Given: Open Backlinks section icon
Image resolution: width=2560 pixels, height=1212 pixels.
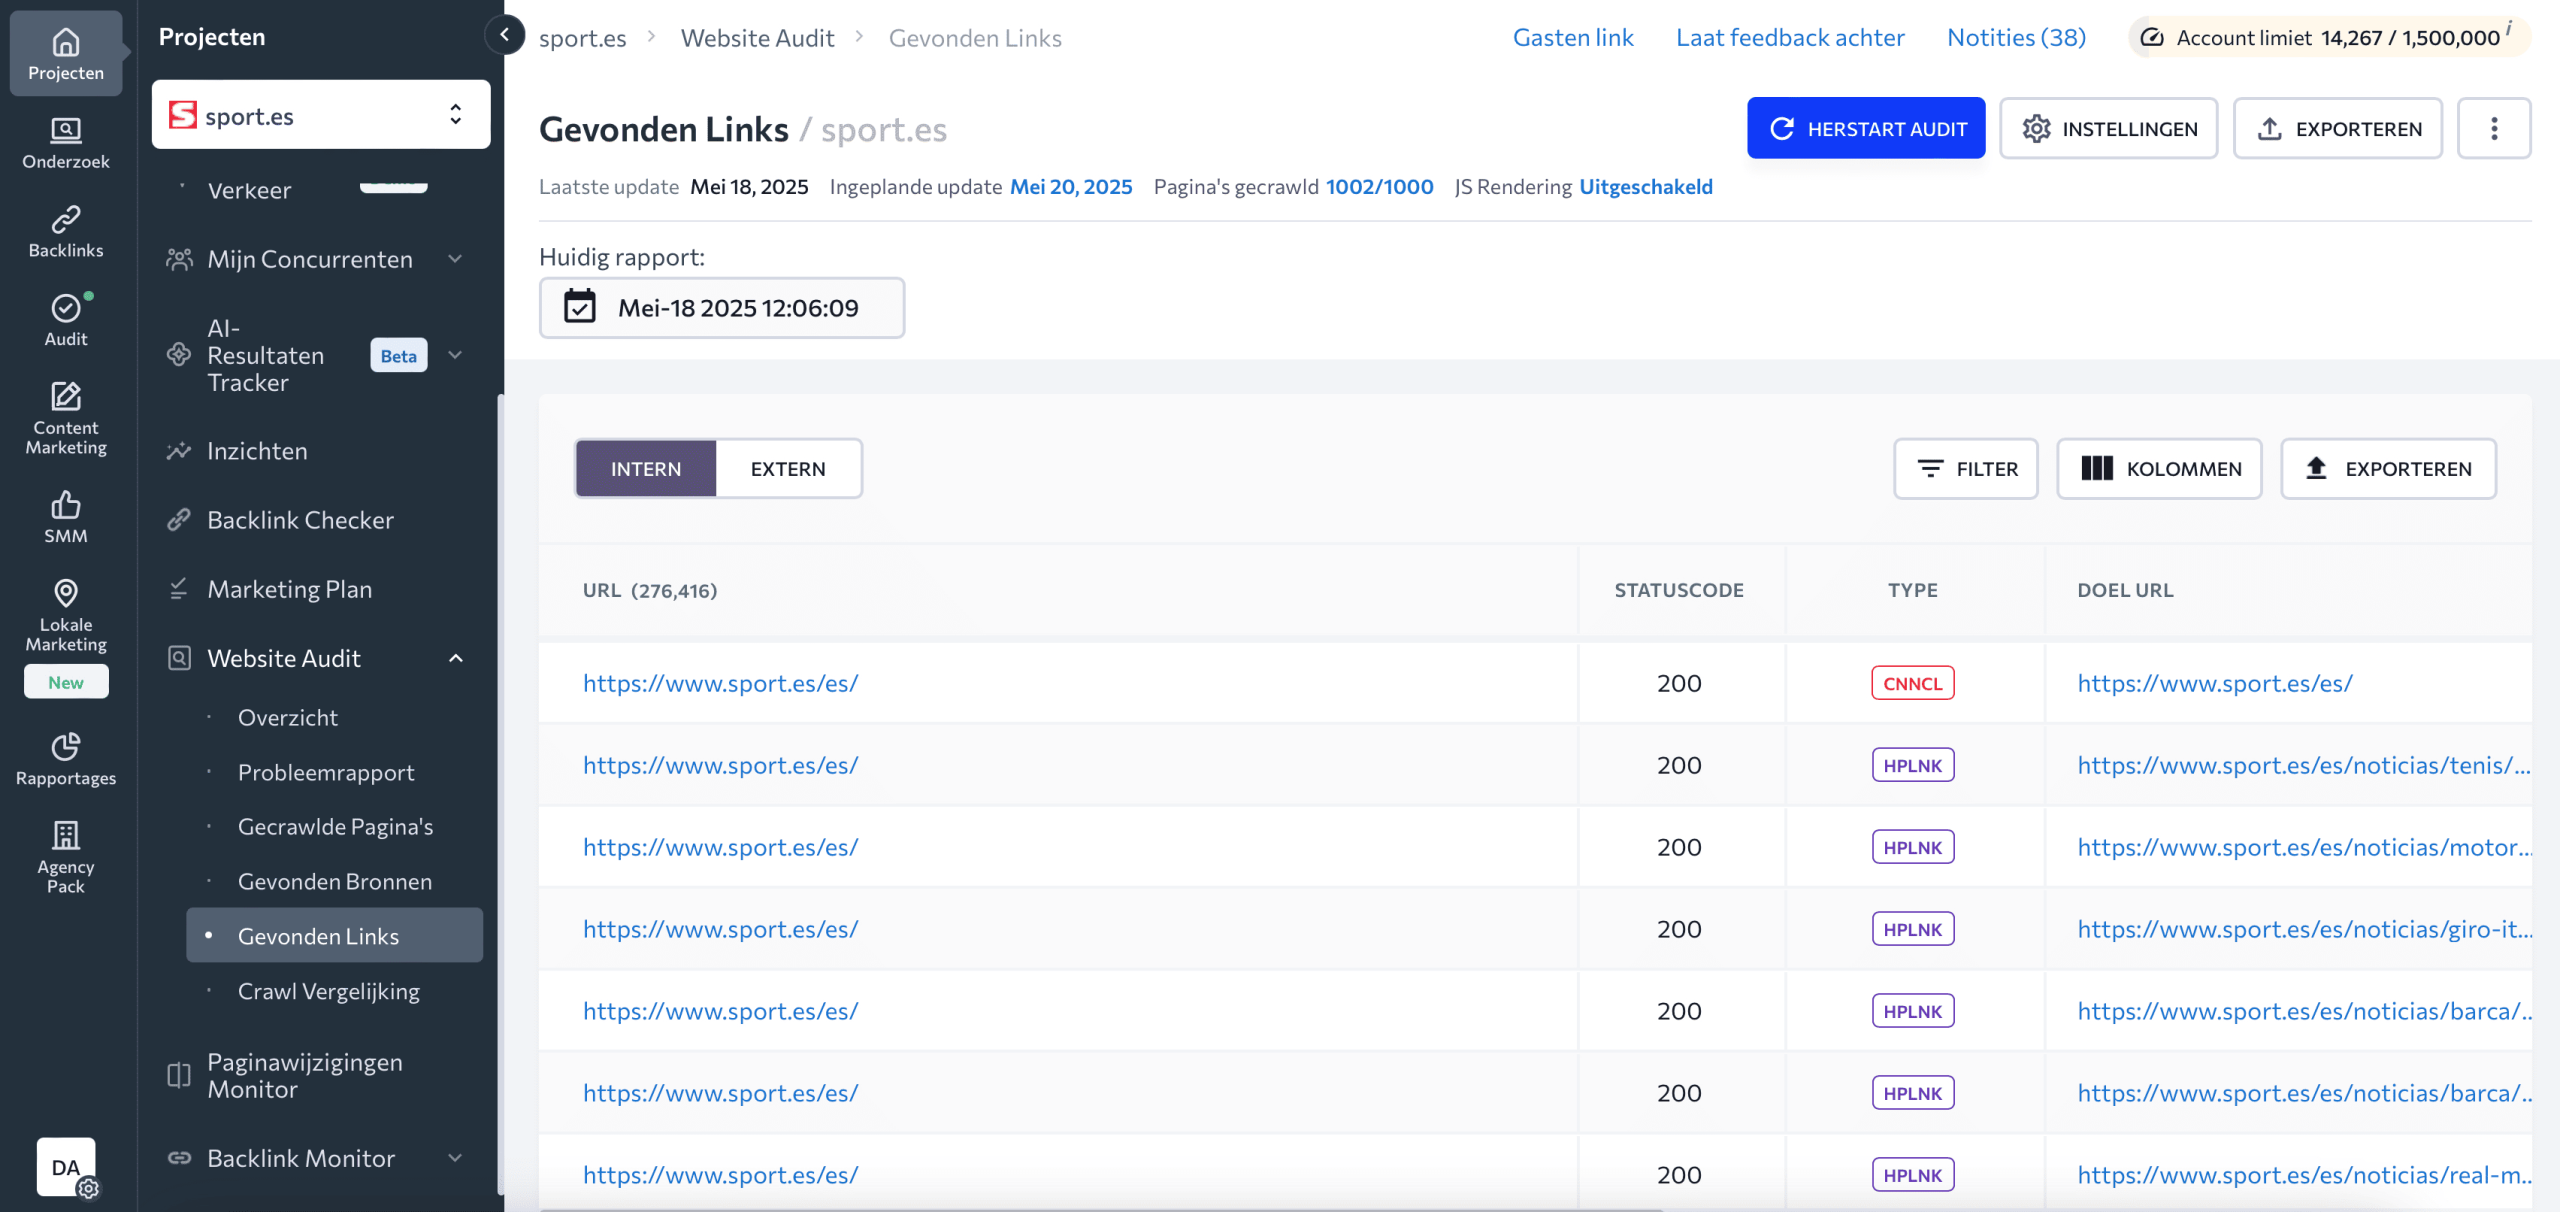Looking at the screenshot, I should (x=66, y=231).
